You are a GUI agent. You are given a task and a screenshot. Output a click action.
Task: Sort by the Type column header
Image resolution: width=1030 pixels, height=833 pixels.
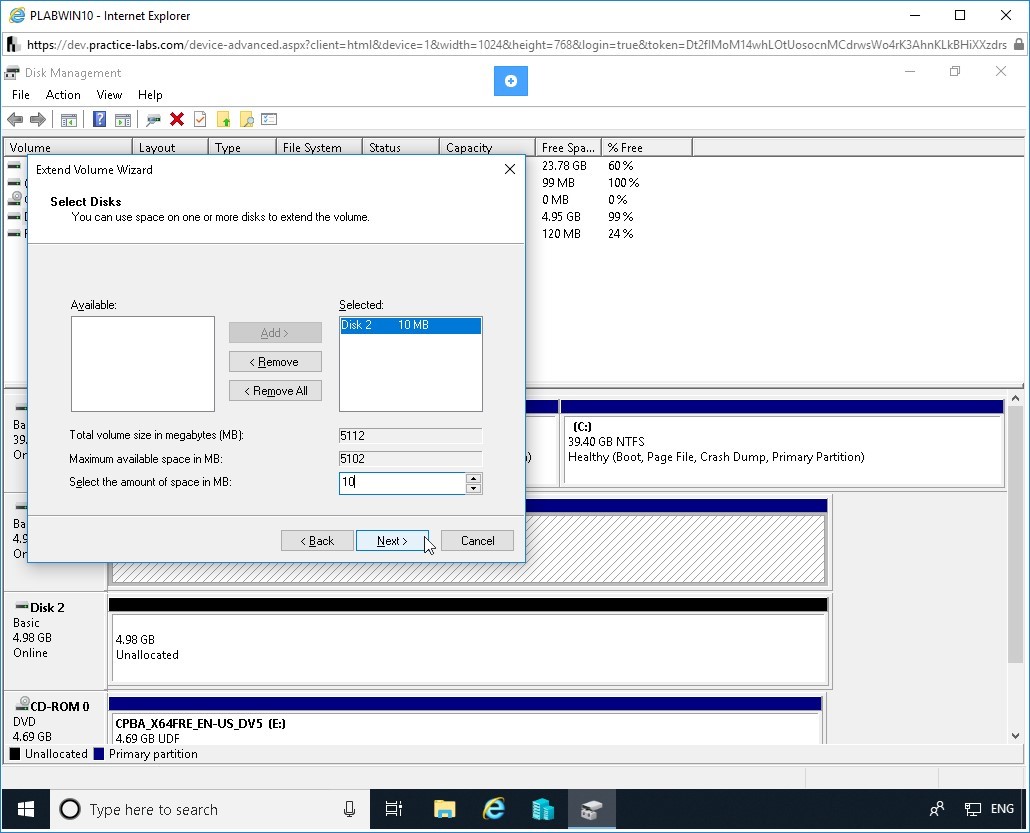pyautogui.click(x=242, y=148)
